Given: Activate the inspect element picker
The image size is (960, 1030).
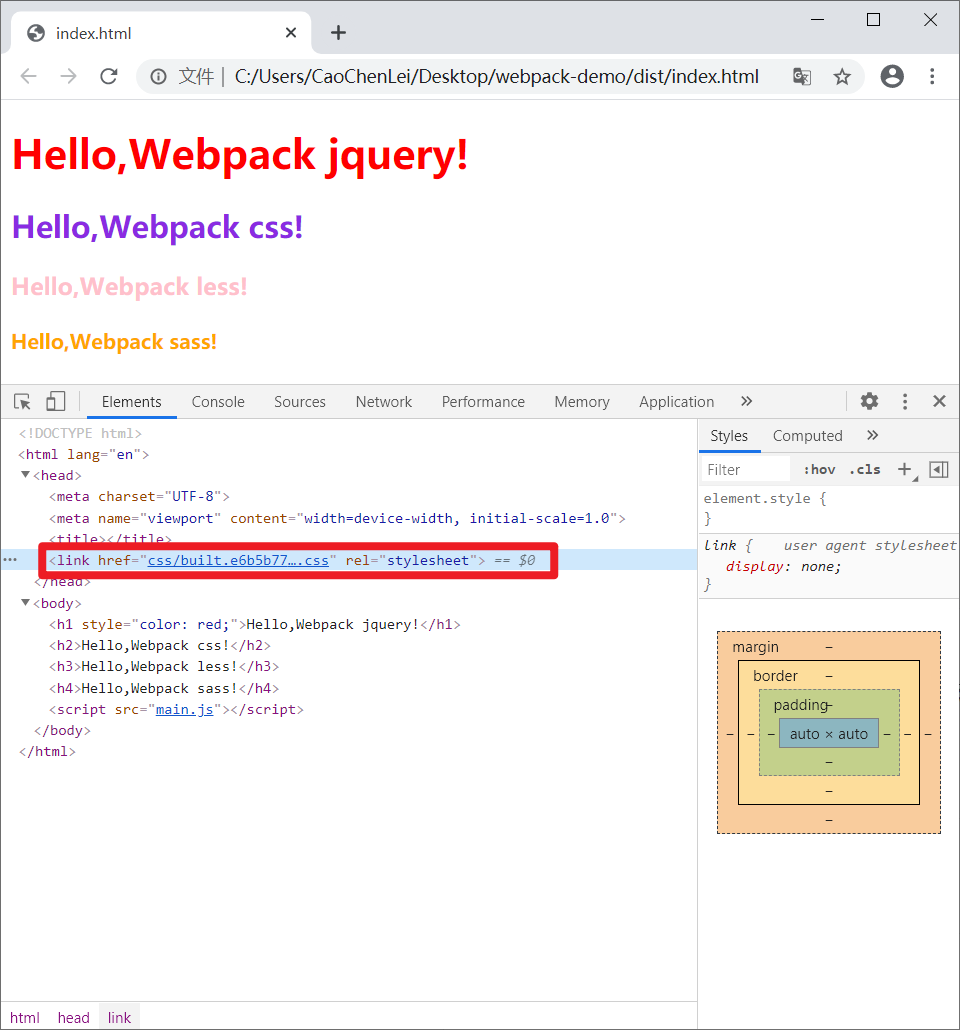Looking at the screenshot, I should click(22, 401).
